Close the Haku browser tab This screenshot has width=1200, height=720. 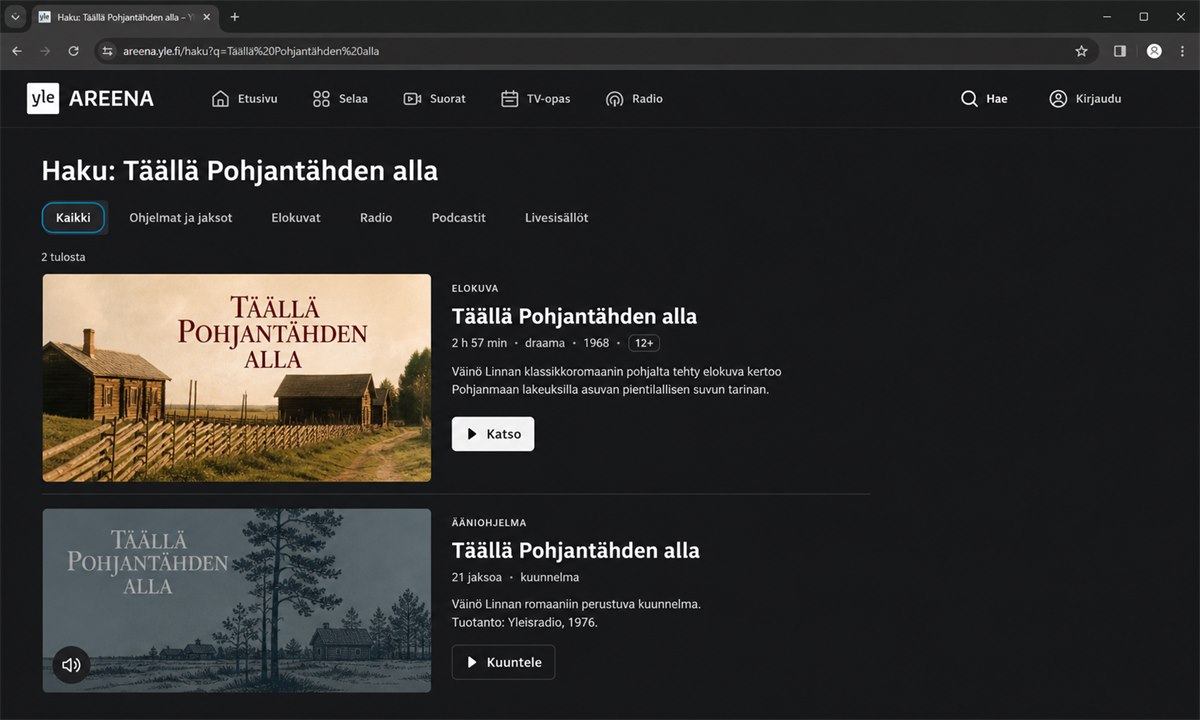(x=207, y=17)
